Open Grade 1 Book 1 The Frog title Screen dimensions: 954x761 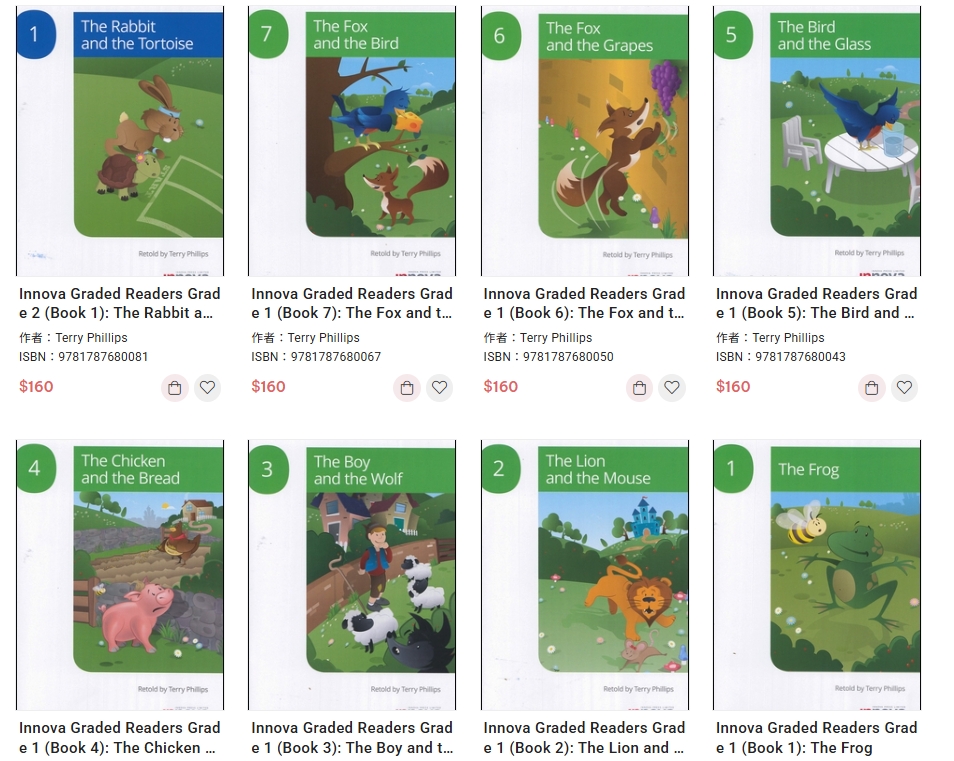pos(816,737)
